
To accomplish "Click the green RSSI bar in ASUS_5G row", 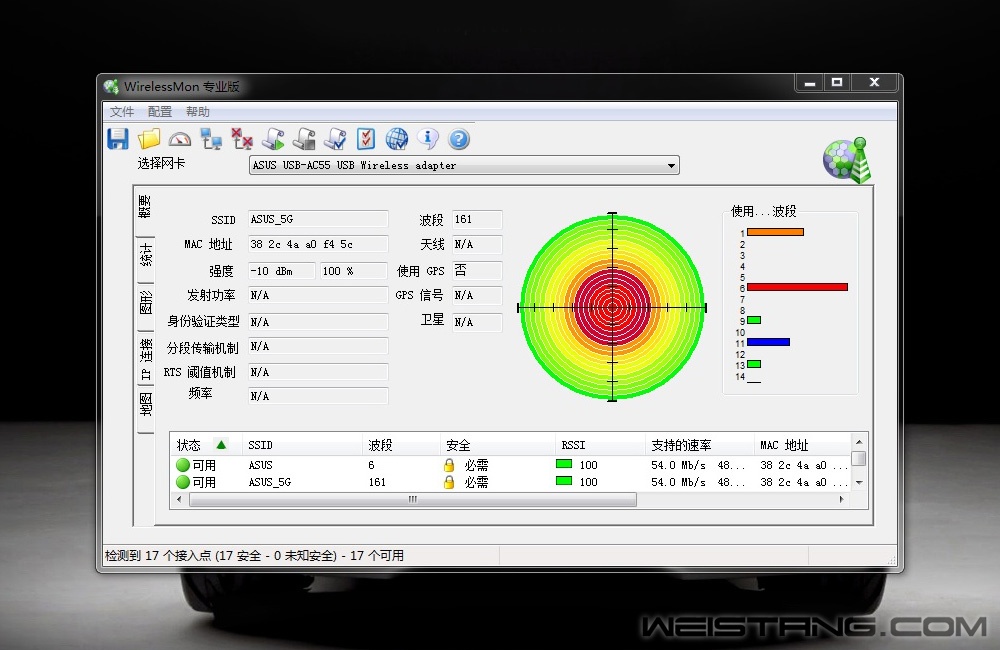I will [x=564, y=481].
